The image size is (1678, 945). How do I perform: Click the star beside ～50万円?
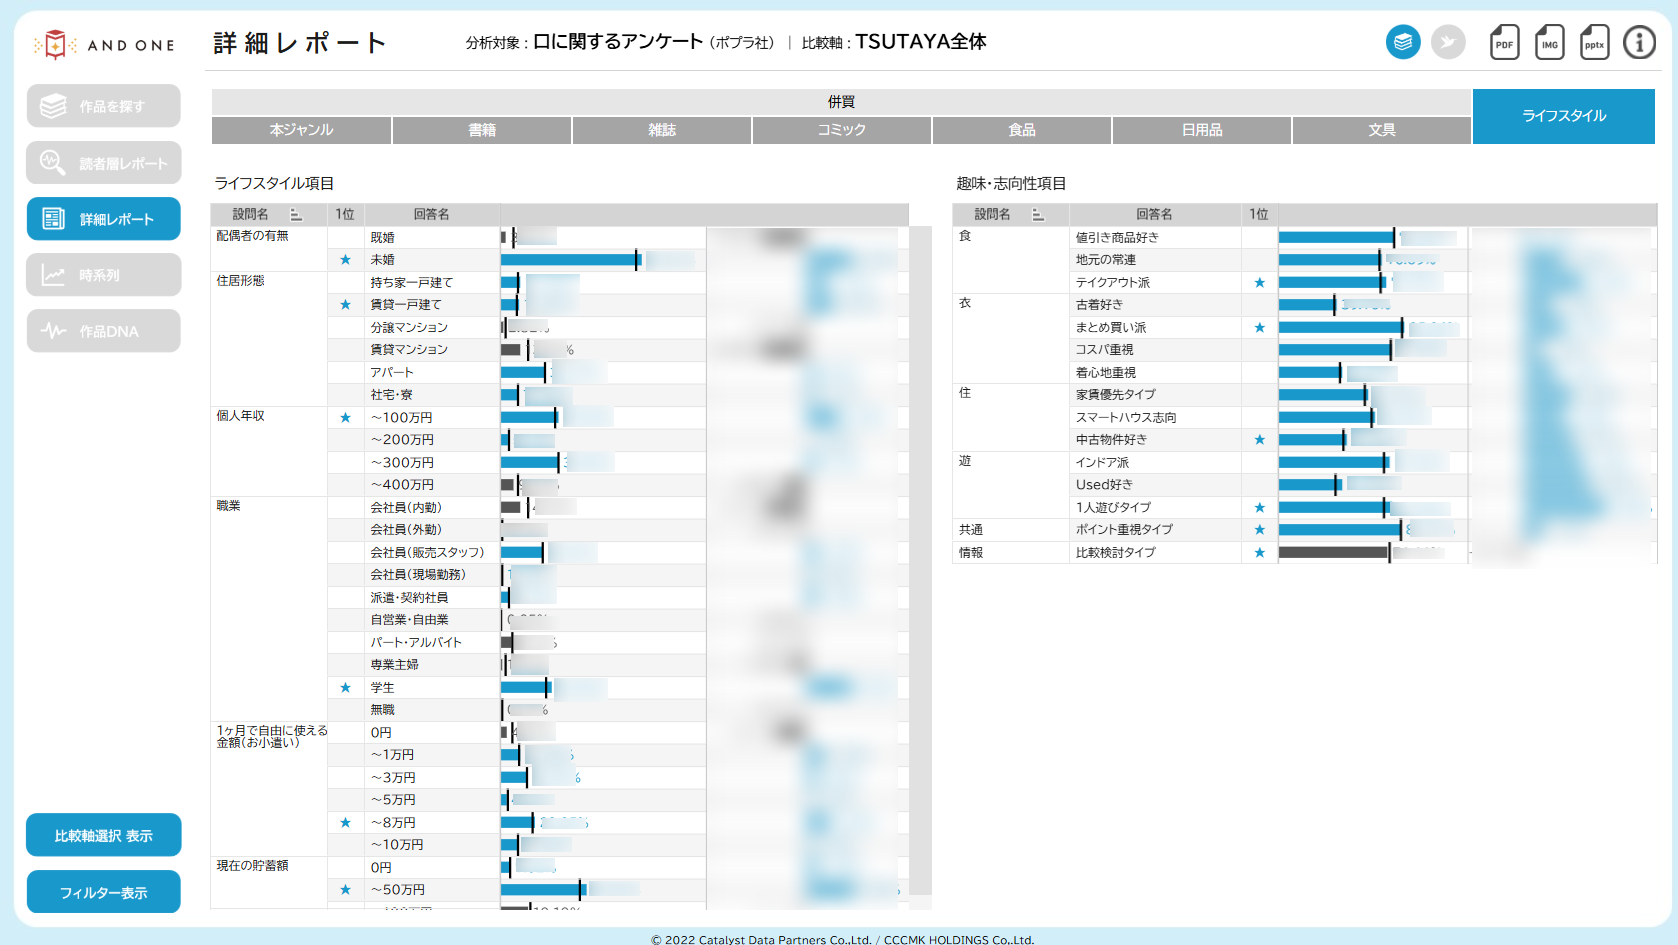[346, 890]
